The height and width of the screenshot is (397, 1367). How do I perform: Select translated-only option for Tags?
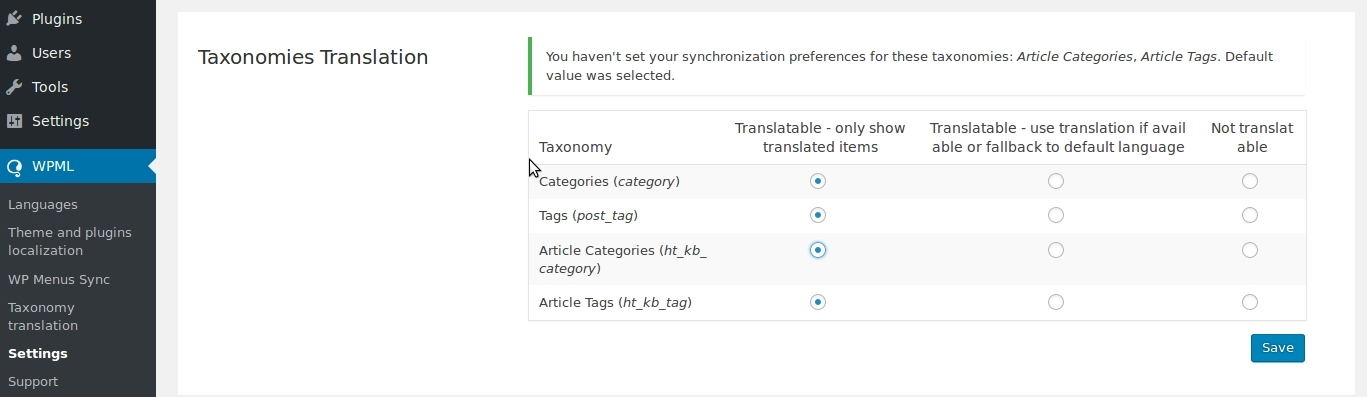818,215
